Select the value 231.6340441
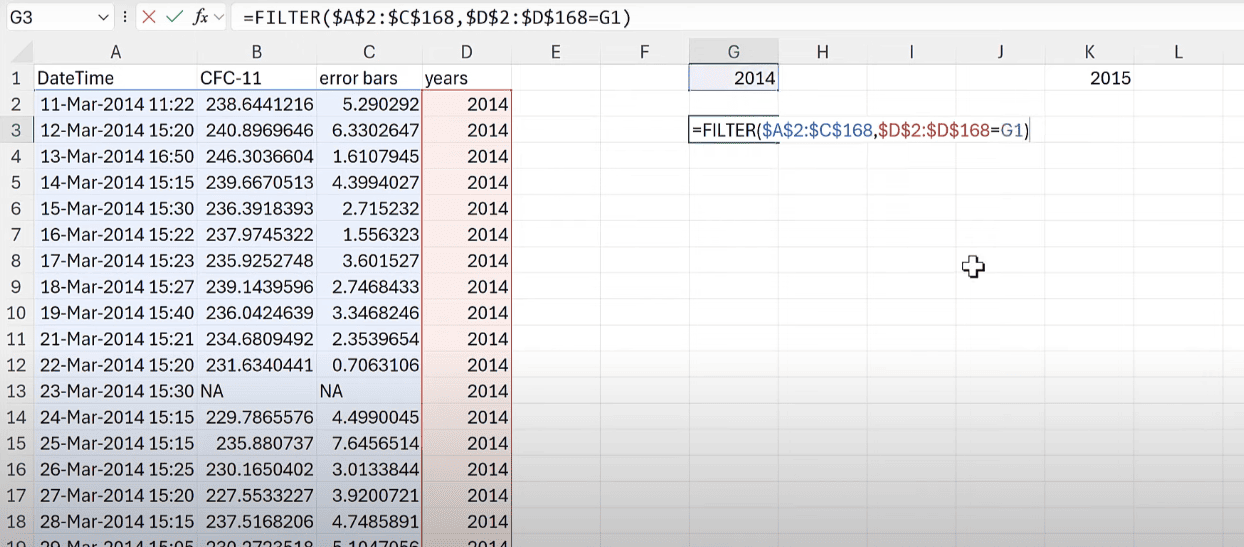The height and width of the screenshot is (547, 1244). pos(257,365)
